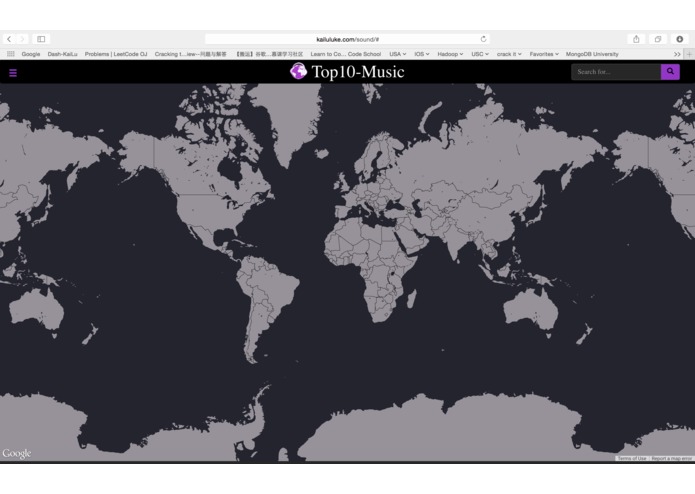The image size is (695, 494).
Task: Expand the USA bookmarks folder
Action: tap(398, 54)
